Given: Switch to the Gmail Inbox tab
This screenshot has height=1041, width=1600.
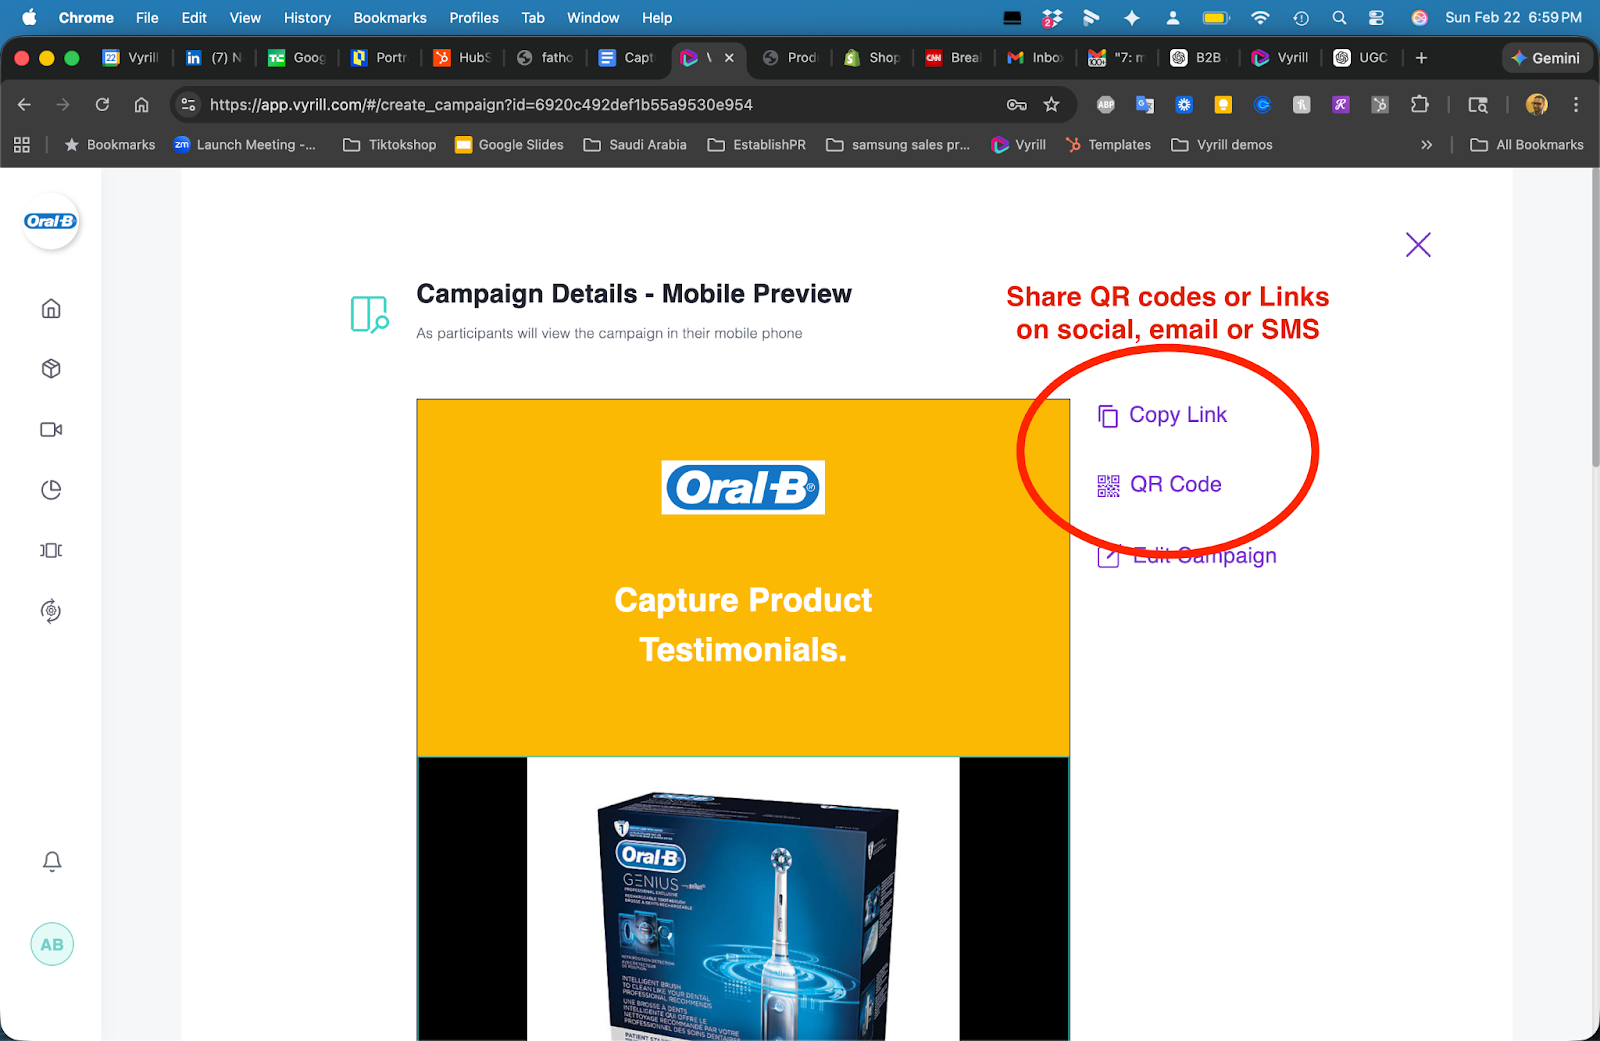Looking at the screenshot, I should (1035, 57).
